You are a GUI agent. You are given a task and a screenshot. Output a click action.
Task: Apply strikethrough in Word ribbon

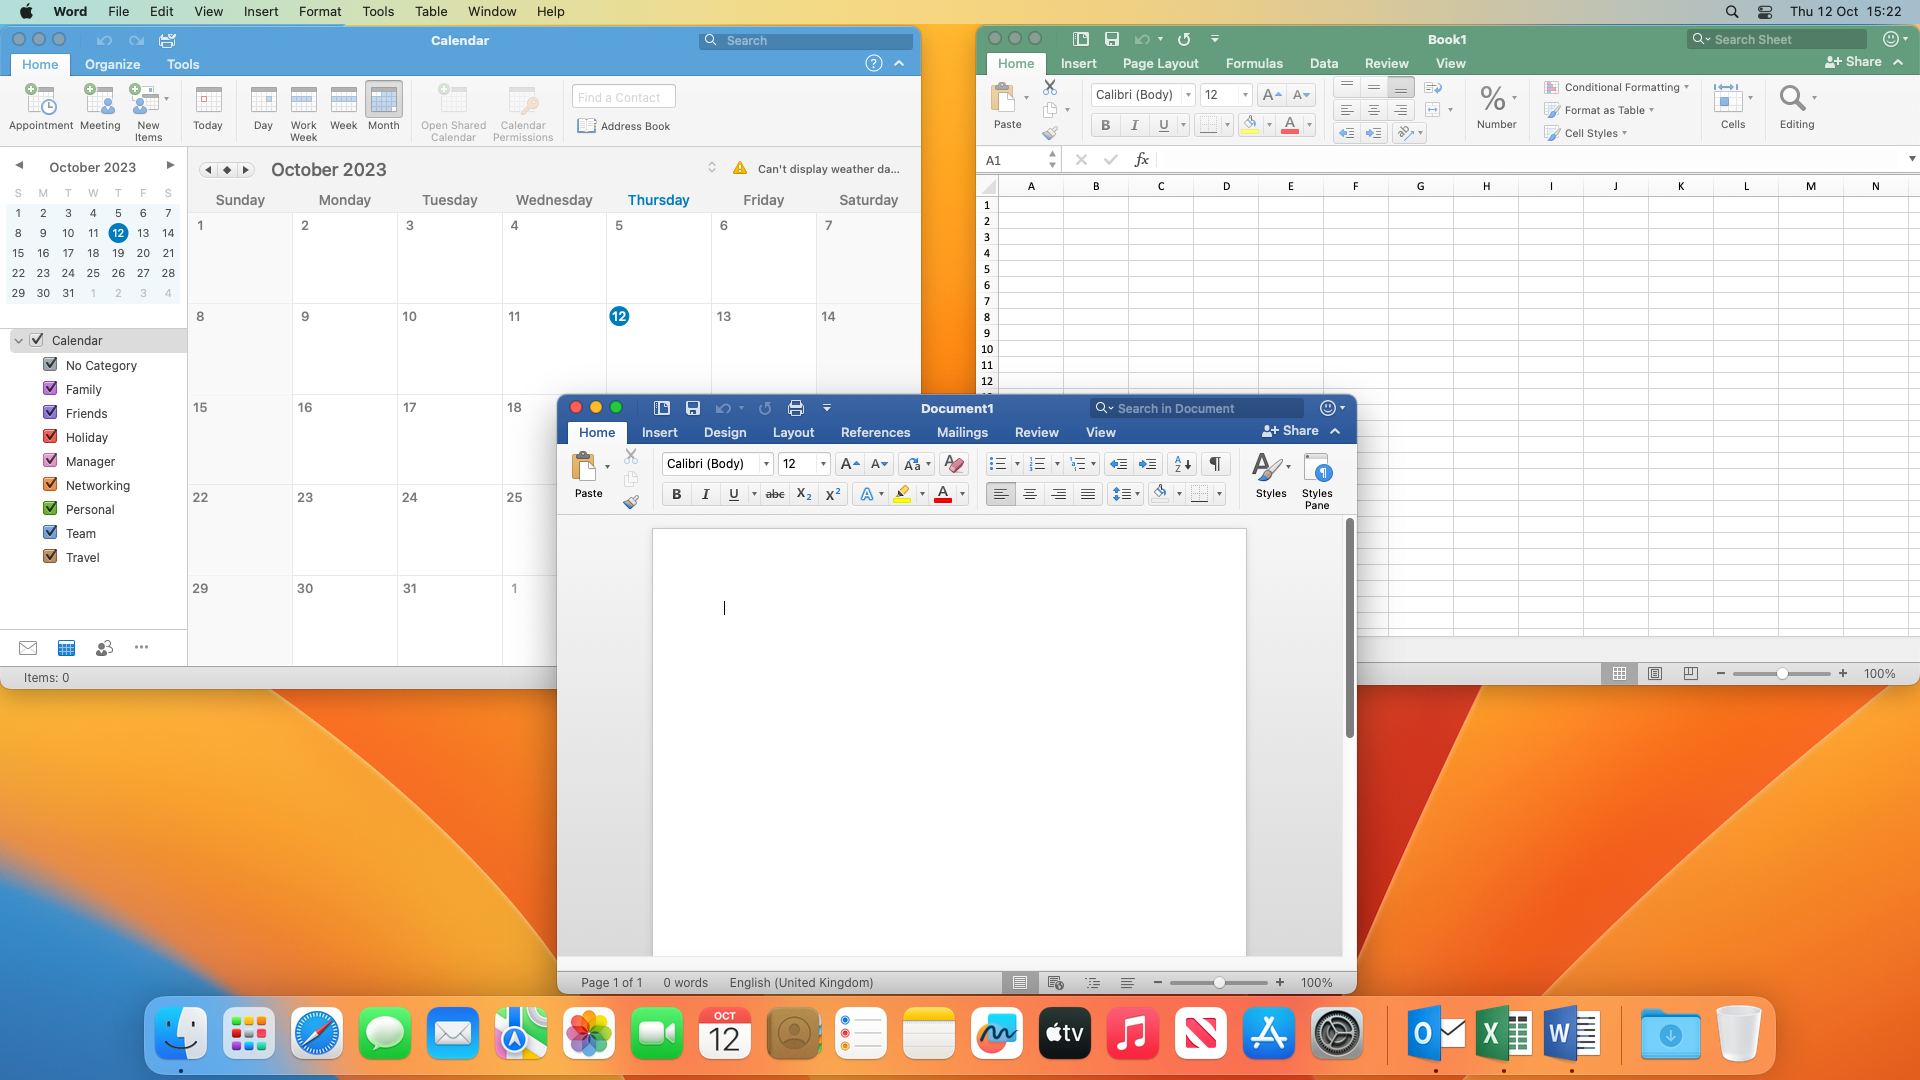point(775,494)
